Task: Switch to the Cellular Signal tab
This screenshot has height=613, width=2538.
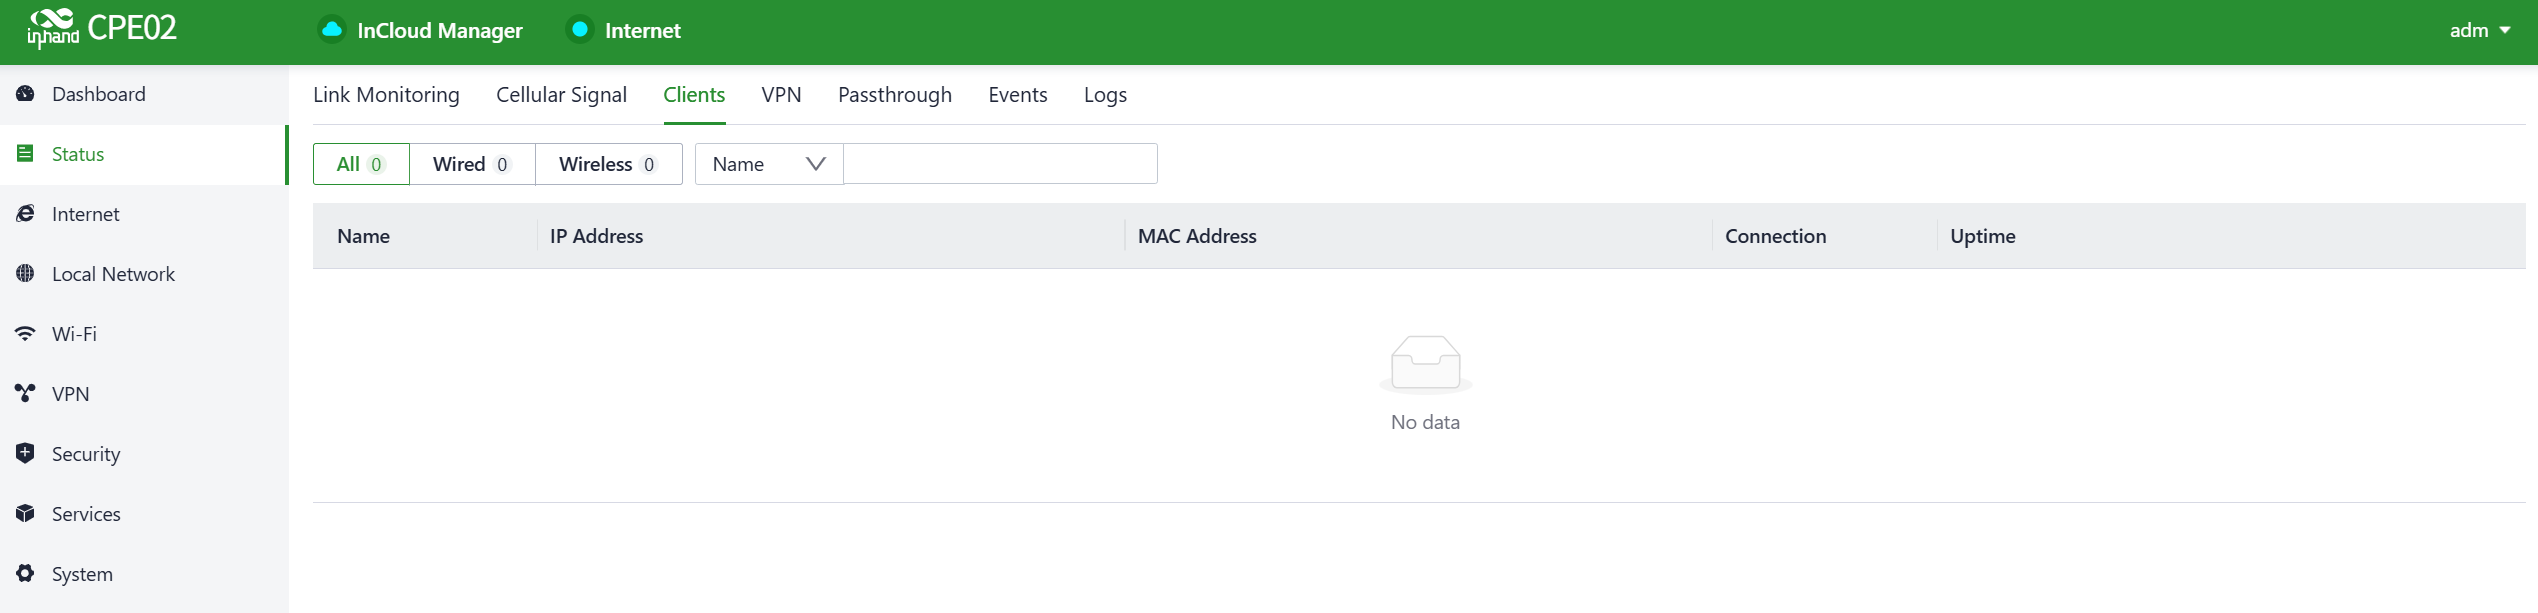Action: click(x=561, y=95)
